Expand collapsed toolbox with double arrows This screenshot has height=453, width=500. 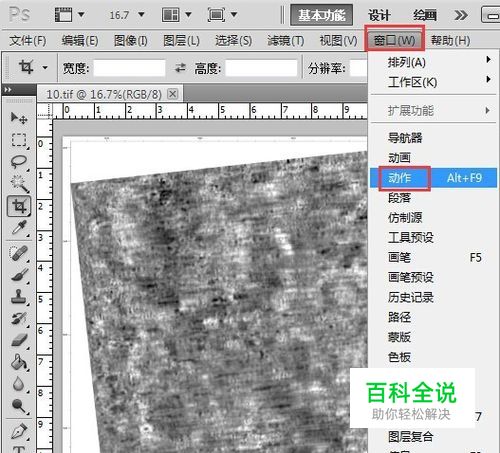[x=8, y=90]
